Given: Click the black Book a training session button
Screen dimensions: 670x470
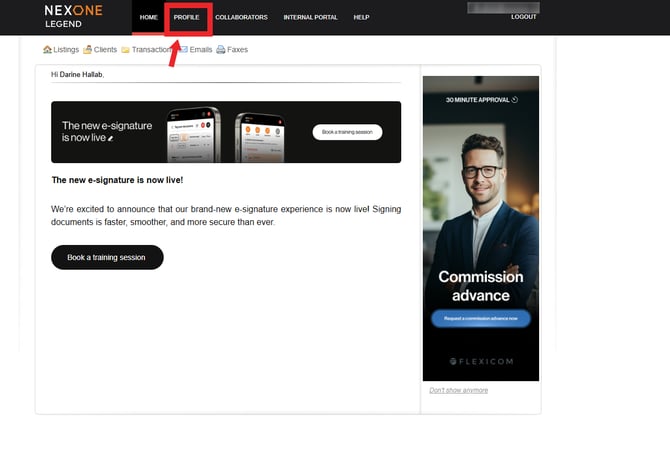Looking at the screenshot, I should click(x=107, y=257).
